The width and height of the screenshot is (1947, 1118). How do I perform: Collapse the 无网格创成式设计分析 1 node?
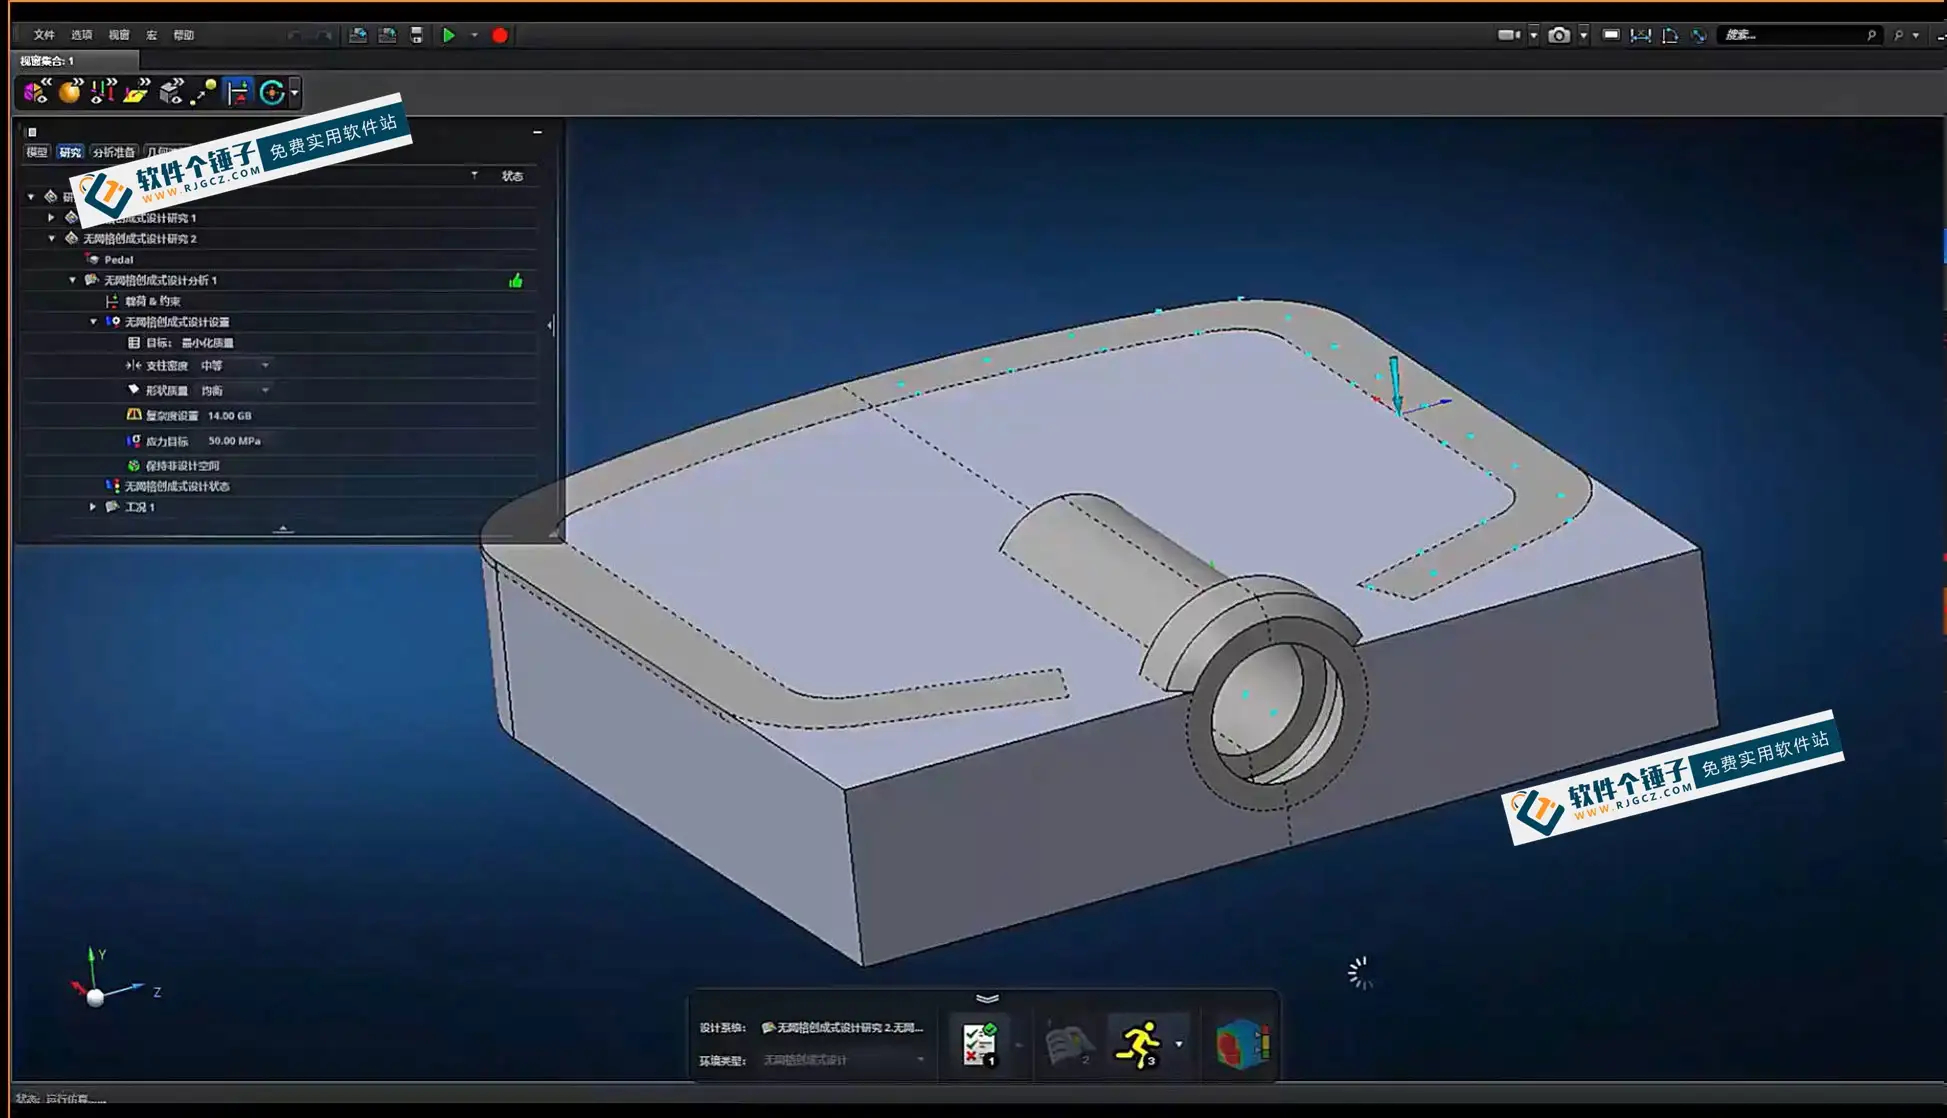point(72,280)
